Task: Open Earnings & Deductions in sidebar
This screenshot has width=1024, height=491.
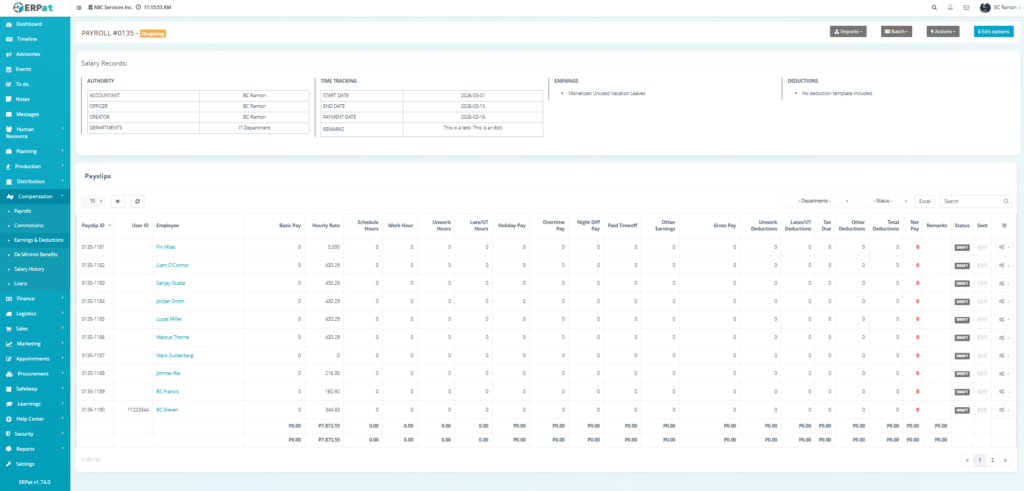Action: pyautogui.click(x=38, y=240)
